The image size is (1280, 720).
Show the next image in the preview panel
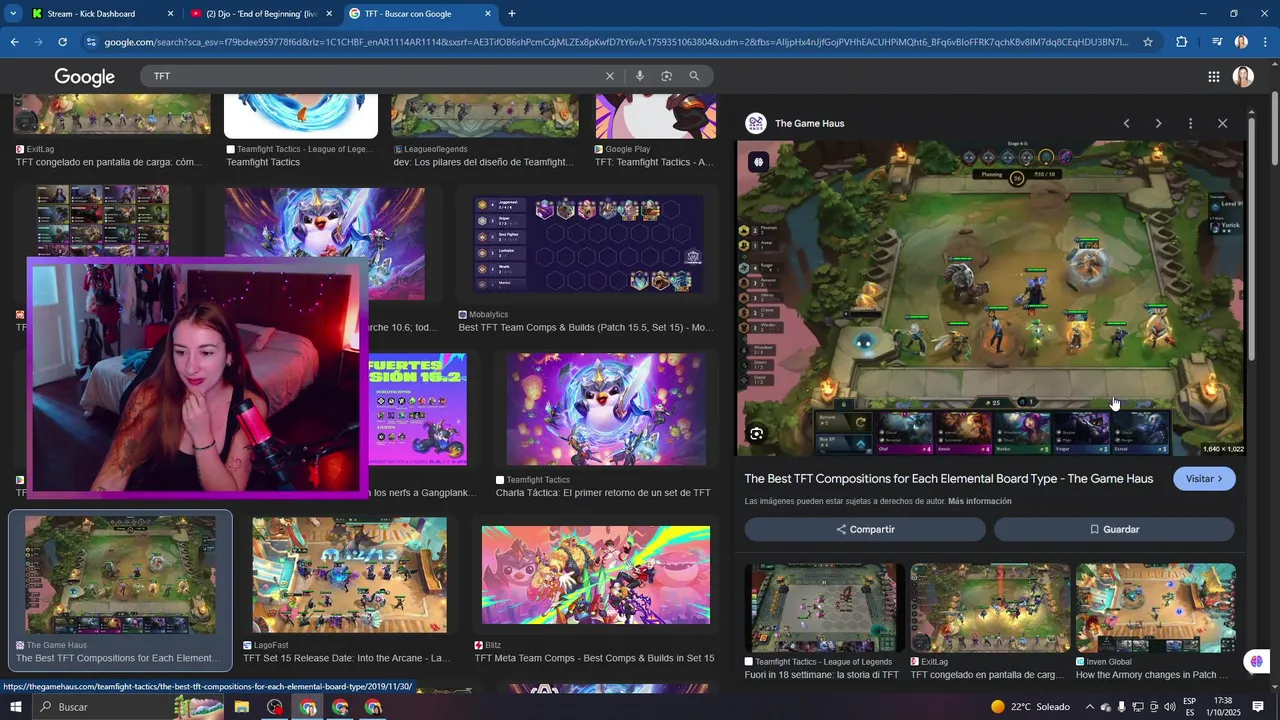(x=1158, y=123)
